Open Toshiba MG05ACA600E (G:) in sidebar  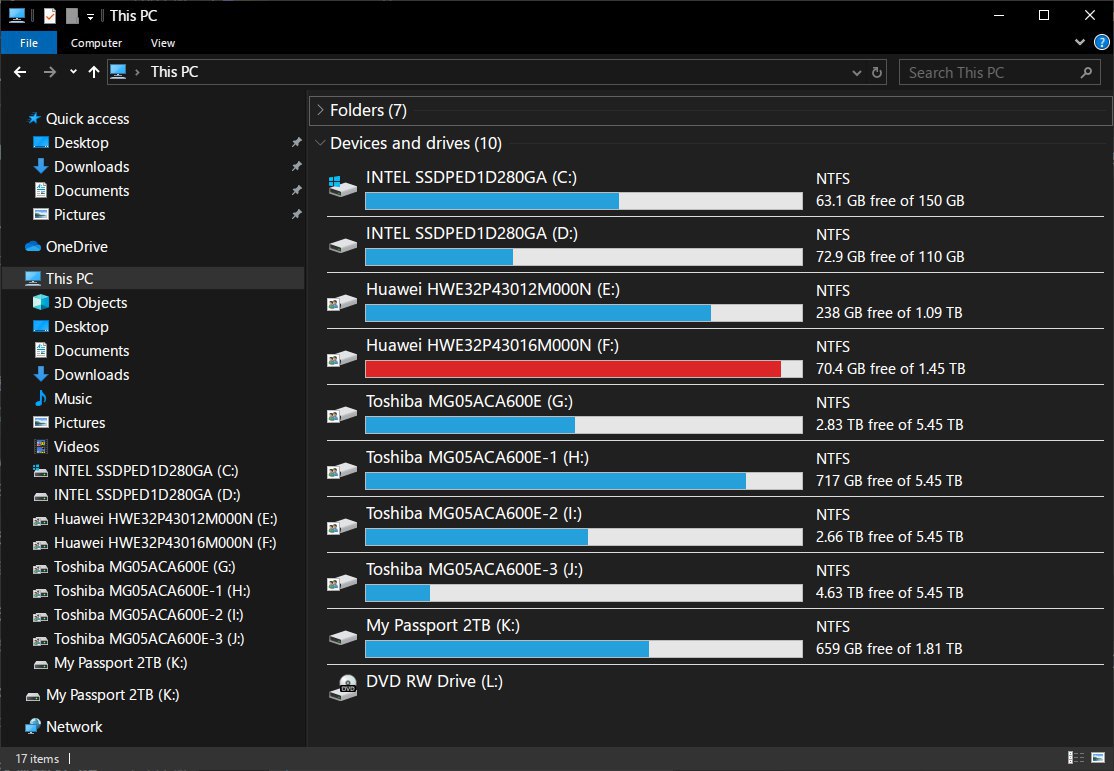[x=144, y=567]
